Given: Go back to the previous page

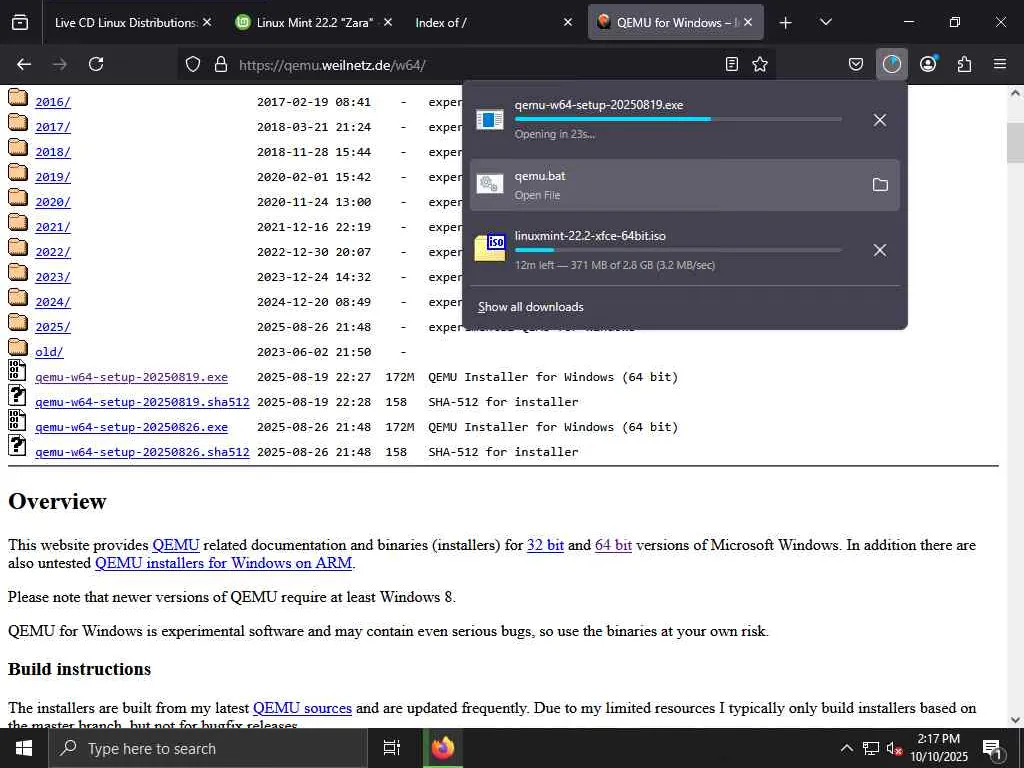Looking at the screenshot, I should [x=24, y=64].
